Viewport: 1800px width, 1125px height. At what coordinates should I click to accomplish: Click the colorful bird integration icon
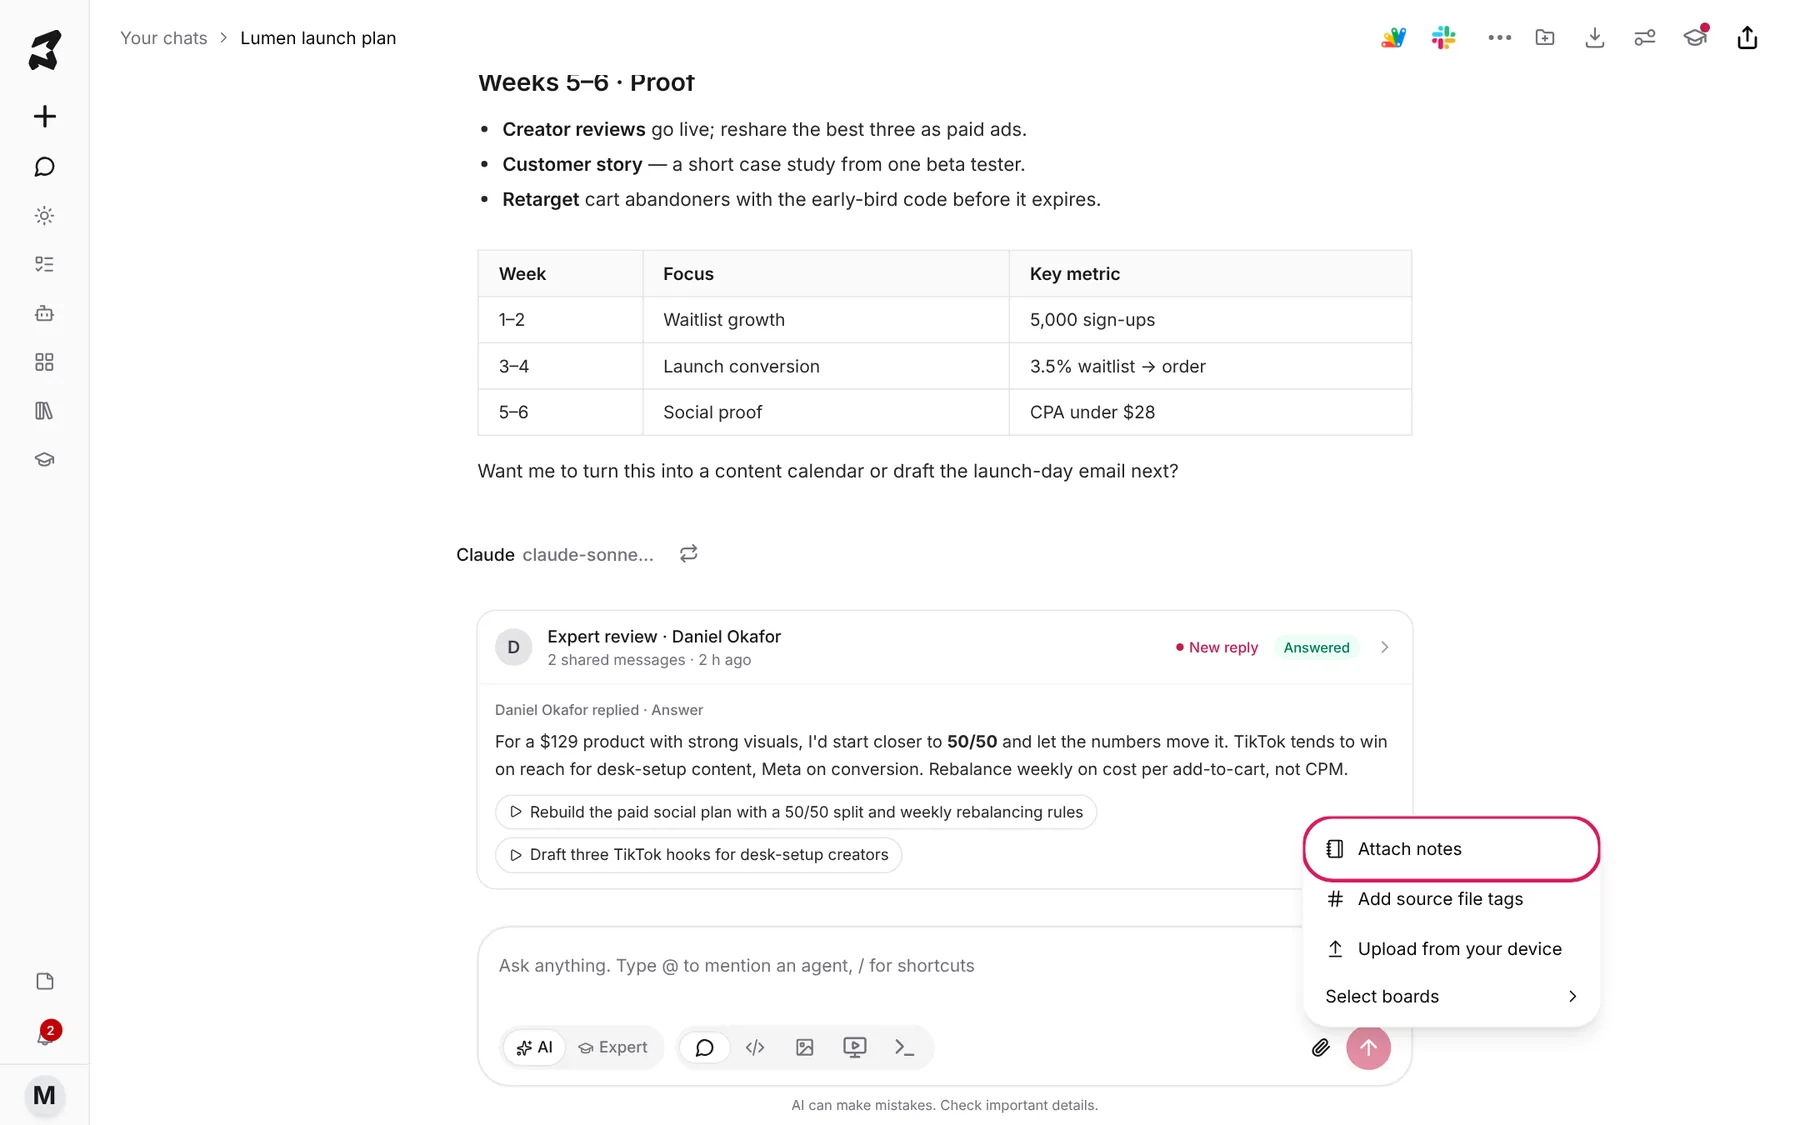point(1393,38)
